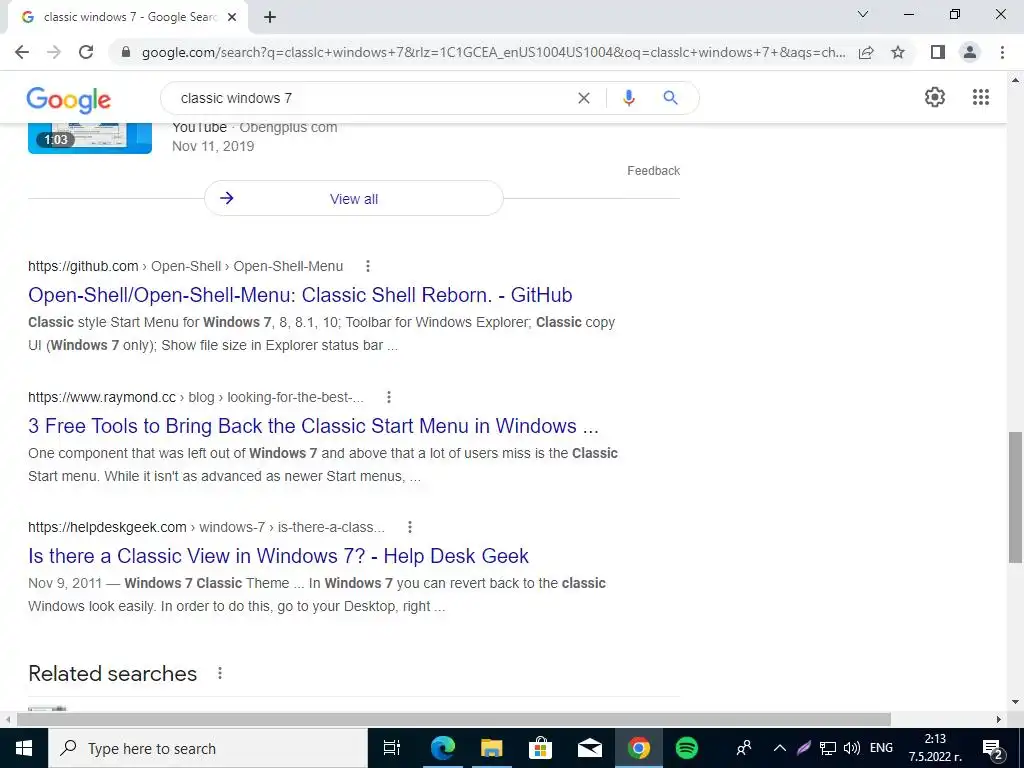Image resolution: width=1024 pixels, height=768 pixels.
Task: Switch to Chrome in taskbar
Action: 638,748
